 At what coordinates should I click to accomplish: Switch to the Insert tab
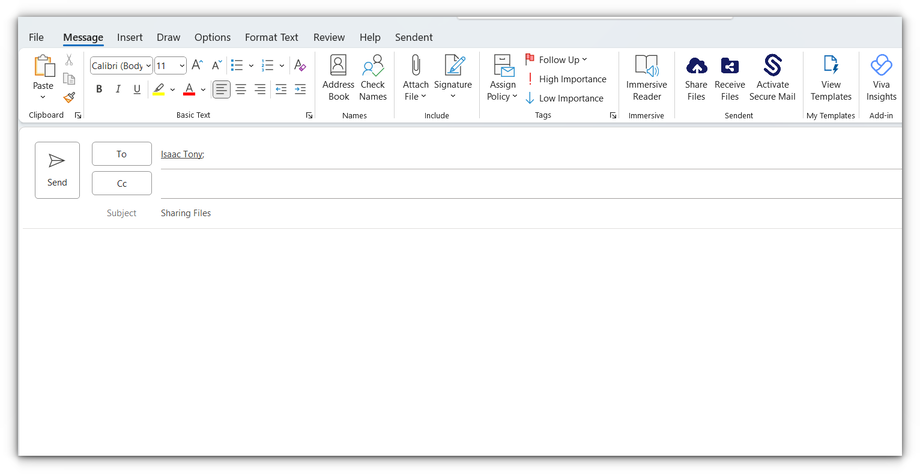coord(129,37)
